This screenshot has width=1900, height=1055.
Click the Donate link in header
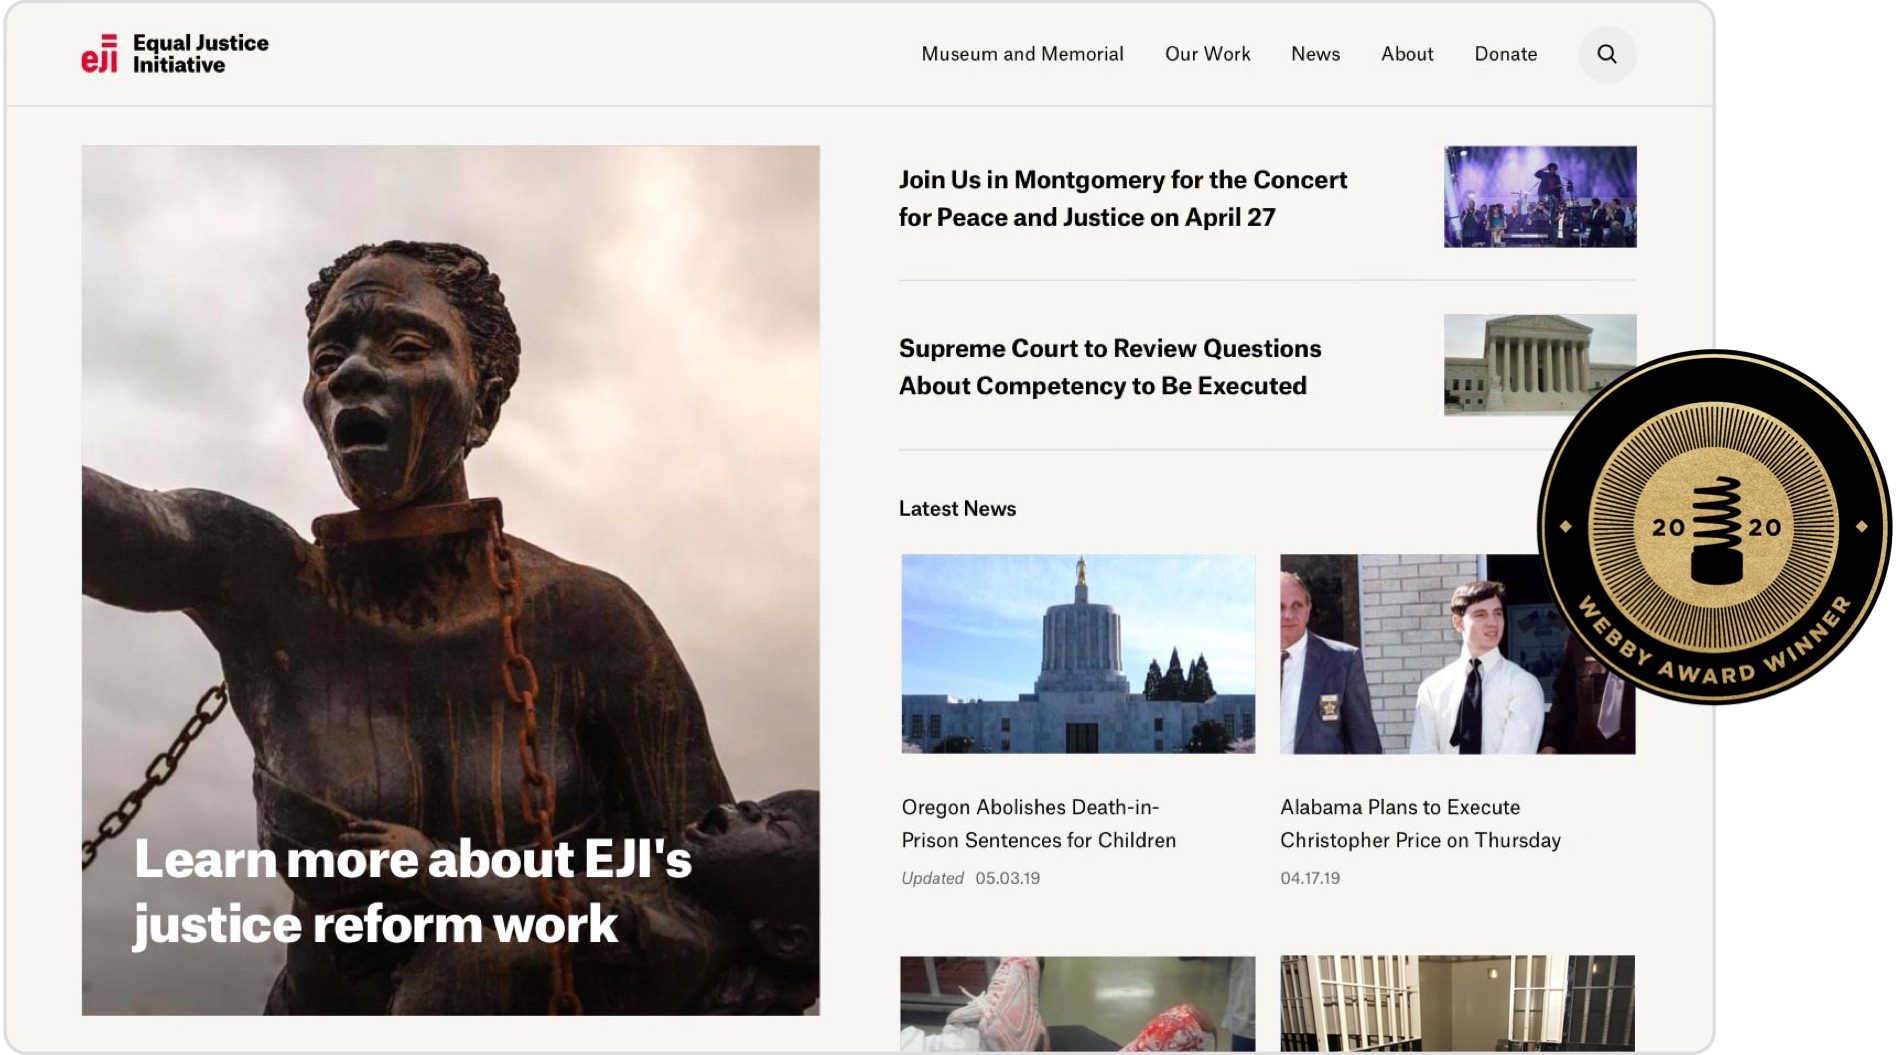1505,54
